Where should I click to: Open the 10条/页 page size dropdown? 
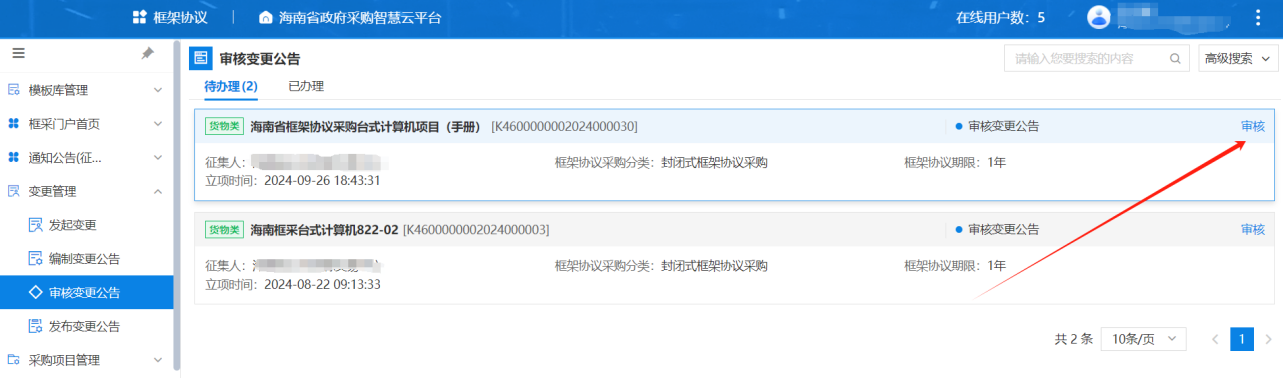tap(1143, 339)
